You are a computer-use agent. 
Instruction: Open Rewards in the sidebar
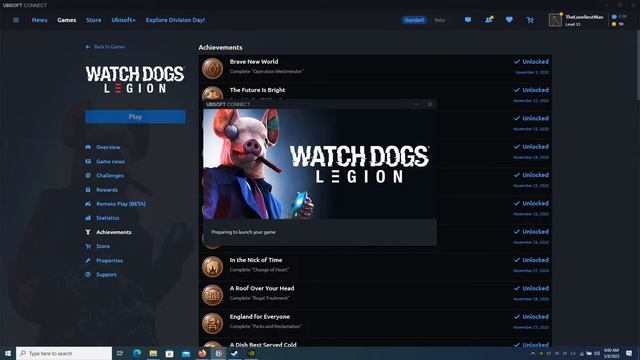click(107, 190)
